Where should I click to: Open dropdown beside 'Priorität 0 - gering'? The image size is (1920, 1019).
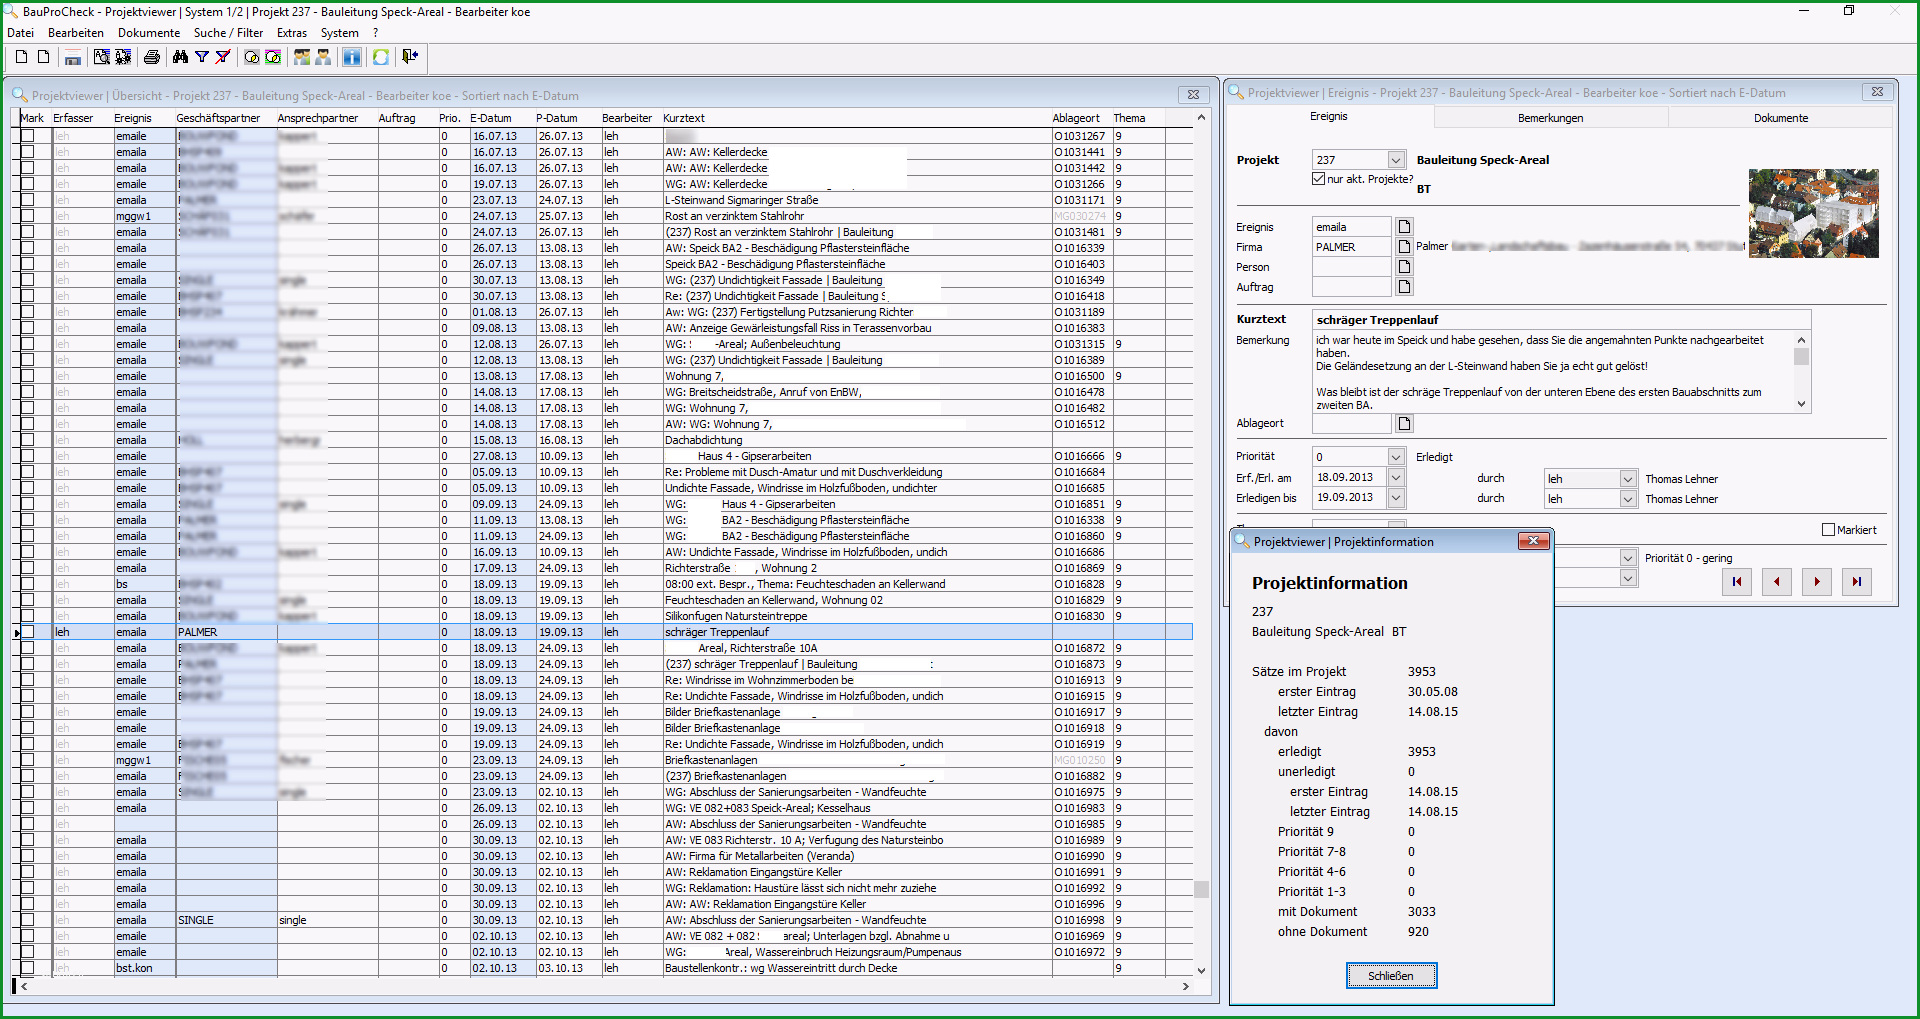[1628, 558]
